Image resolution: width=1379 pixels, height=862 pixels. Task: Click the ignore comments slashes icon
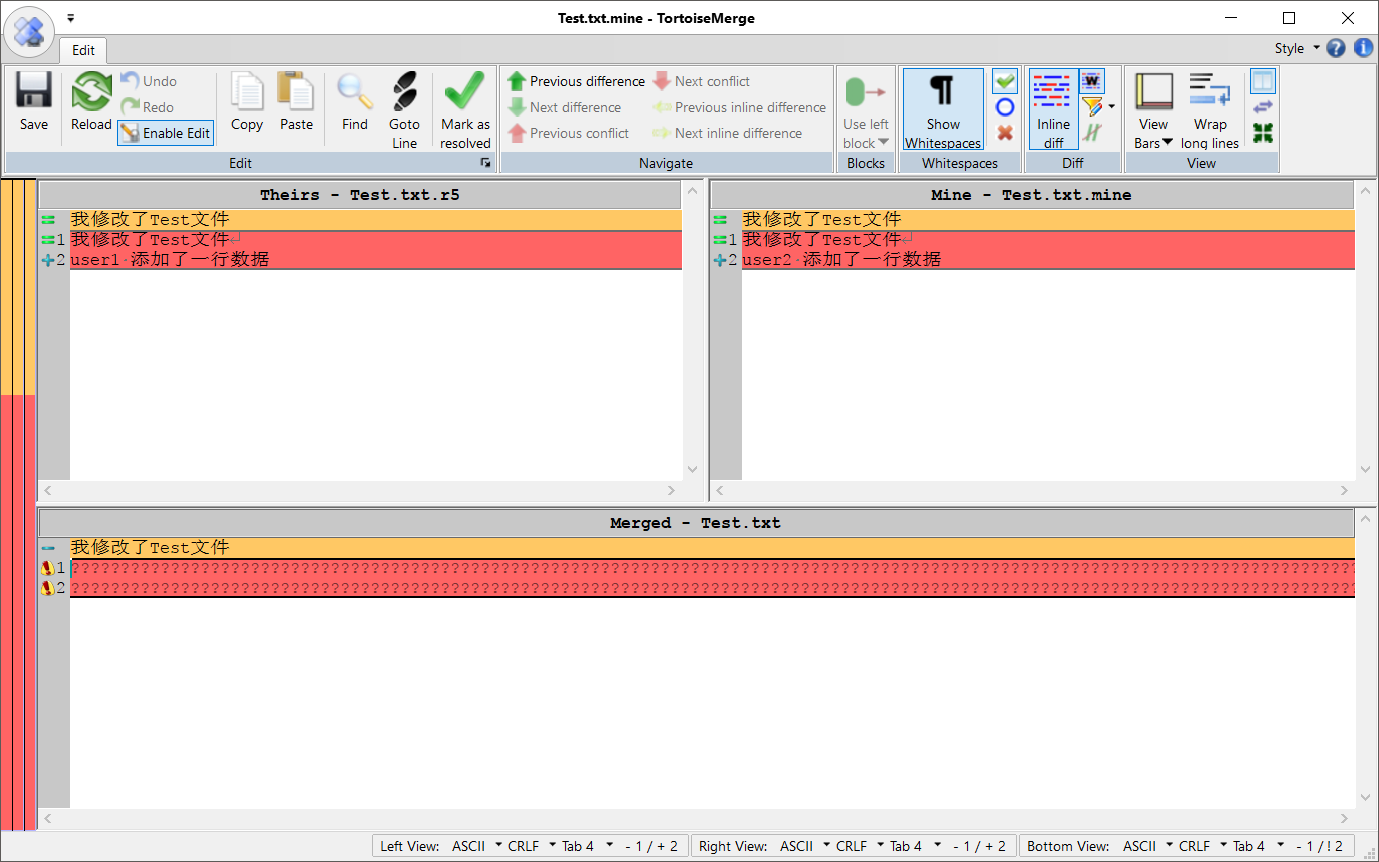tap(1092, 133)
